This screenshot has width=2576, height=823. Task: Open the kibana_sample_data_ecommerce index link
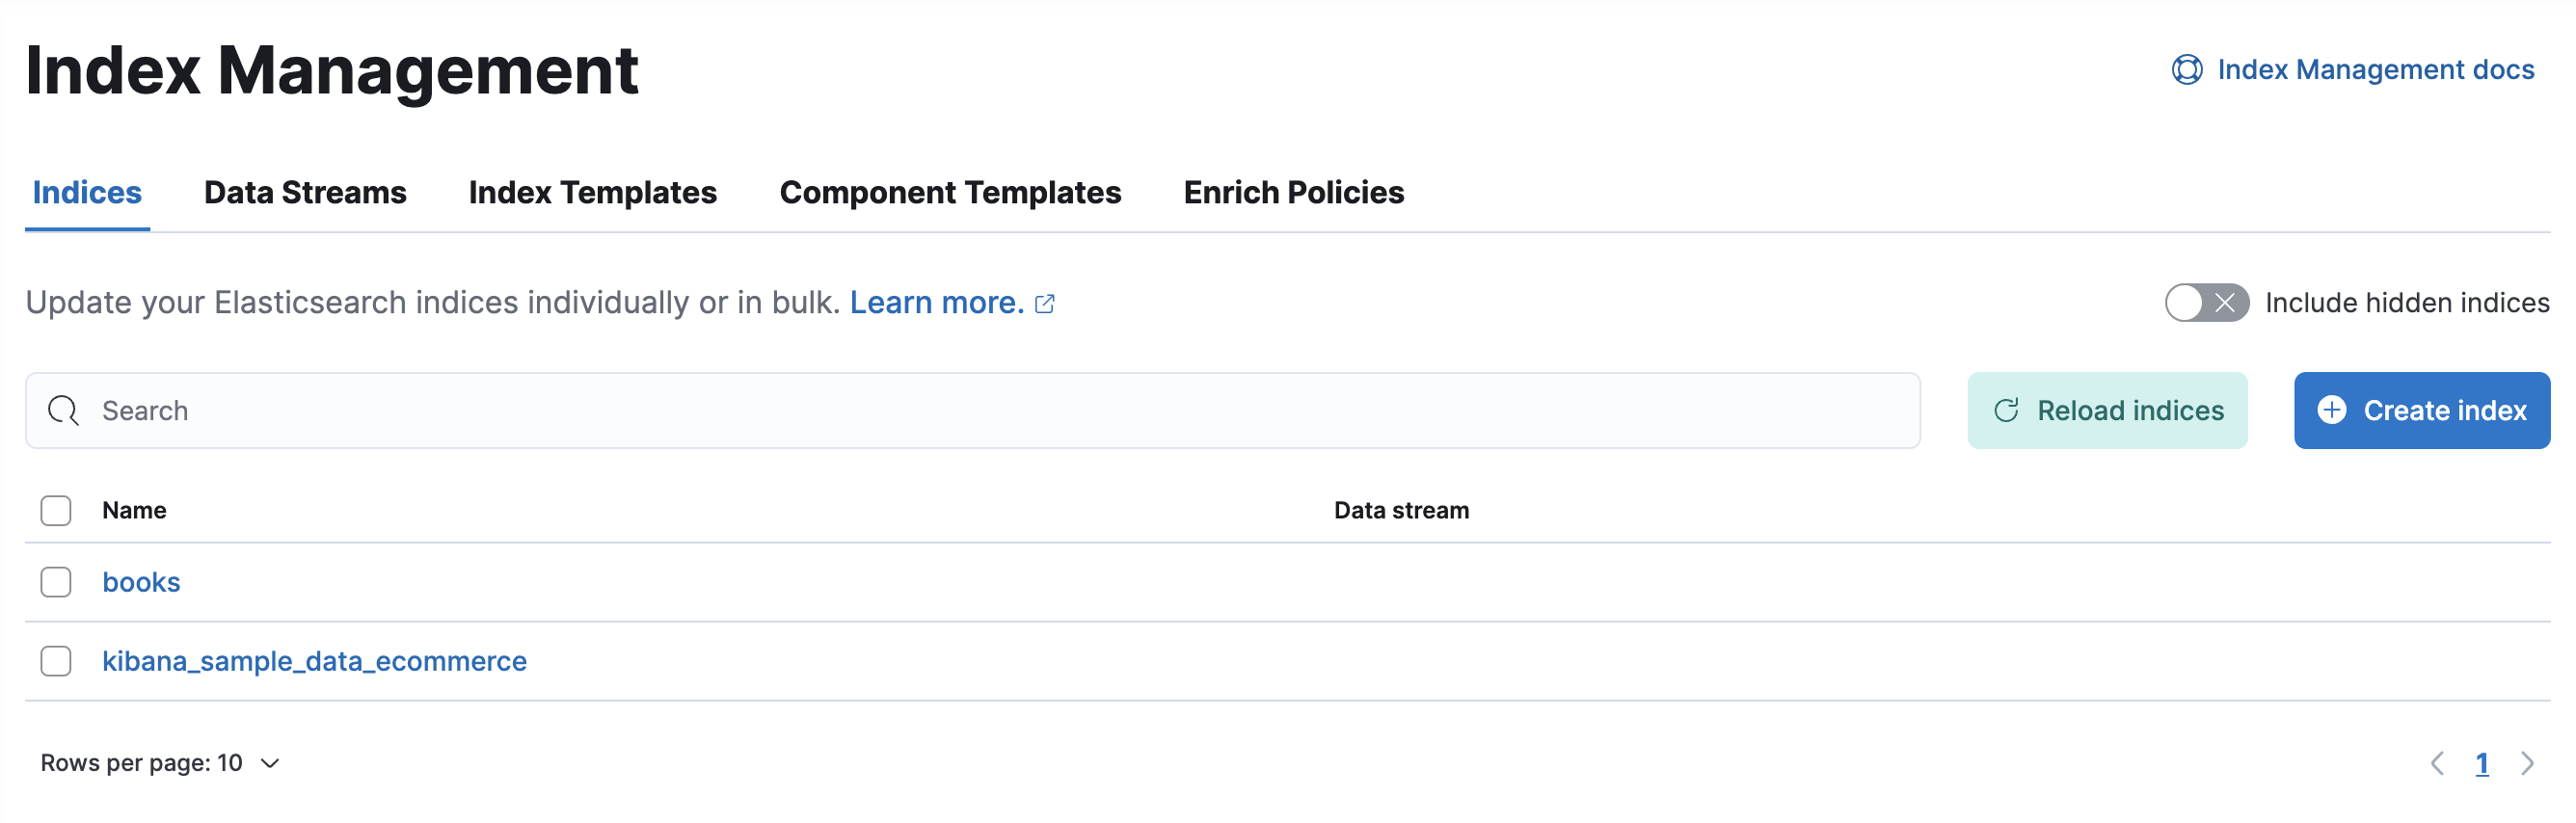[x=314, y=662]
